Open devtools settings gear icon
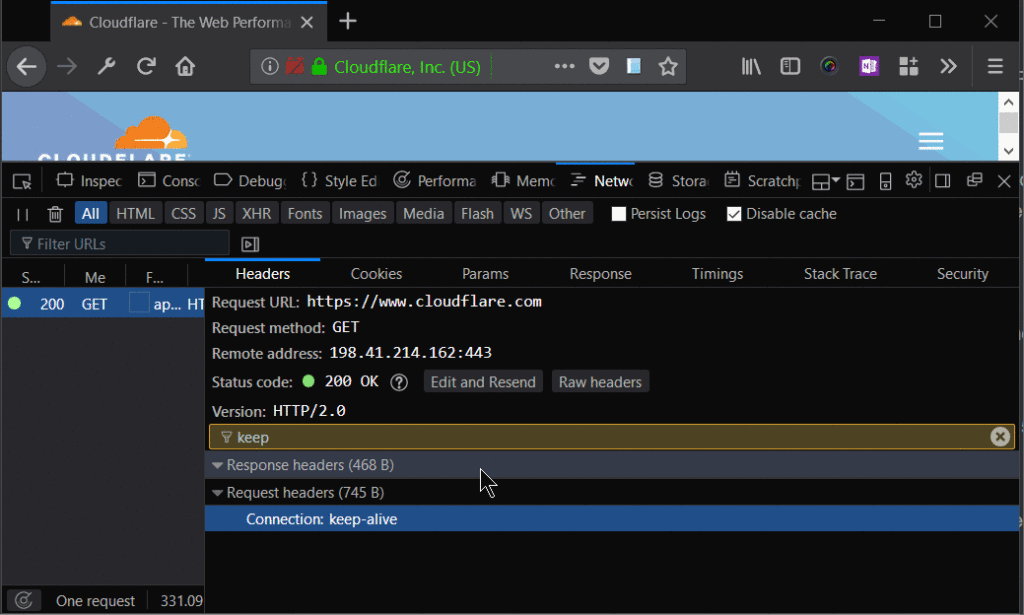Image resolution: width=1024 pixels, height=615 pixels. tap(914, 180)
